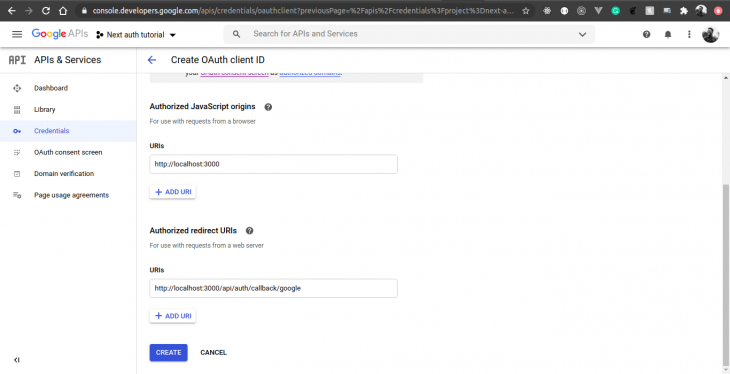Open Library in the sidebar

pyautogui.click(x=68, y=109)
